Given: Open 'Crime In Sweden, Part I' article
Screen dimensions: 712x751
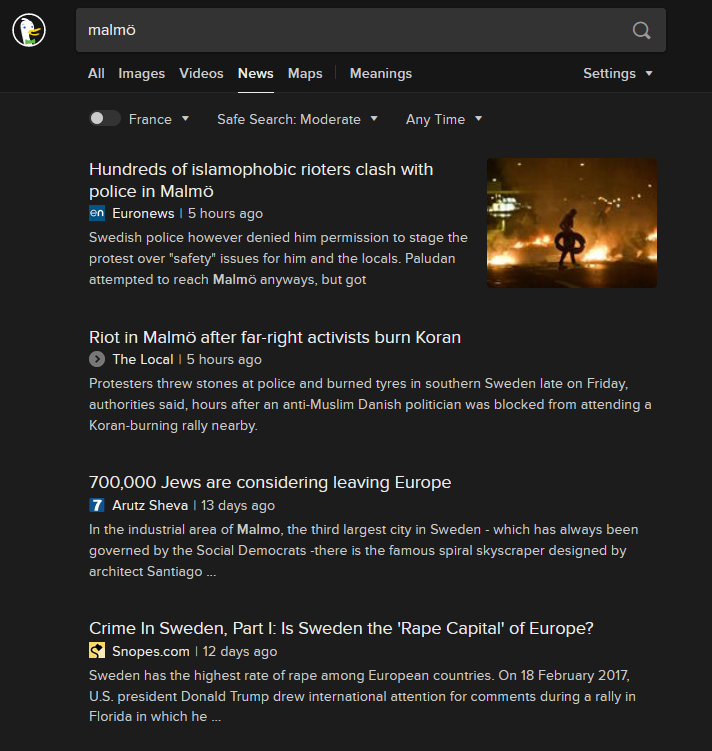Looking at the screenshot, I should click(x=341, y=628).
